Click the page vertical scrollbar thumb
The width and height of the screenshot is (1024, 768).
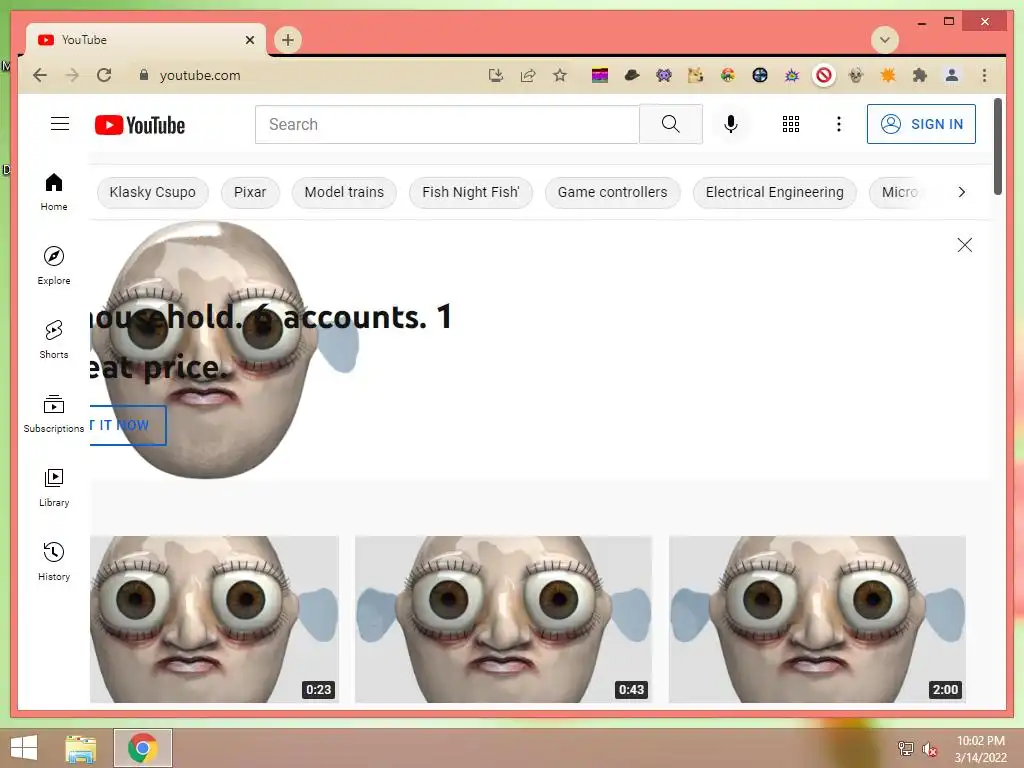(x=997, y=146)
